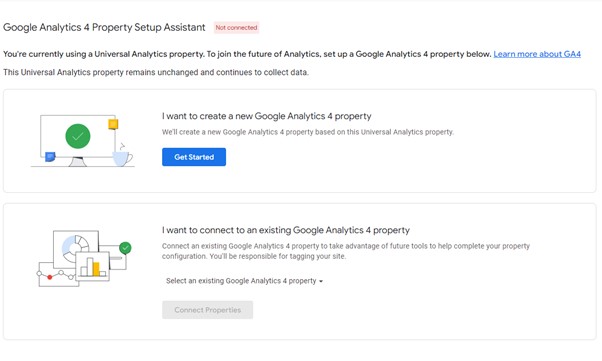Click the heading about creating new GA4 property
Viewport: 602px width, 361px height.
coord(266,116)
